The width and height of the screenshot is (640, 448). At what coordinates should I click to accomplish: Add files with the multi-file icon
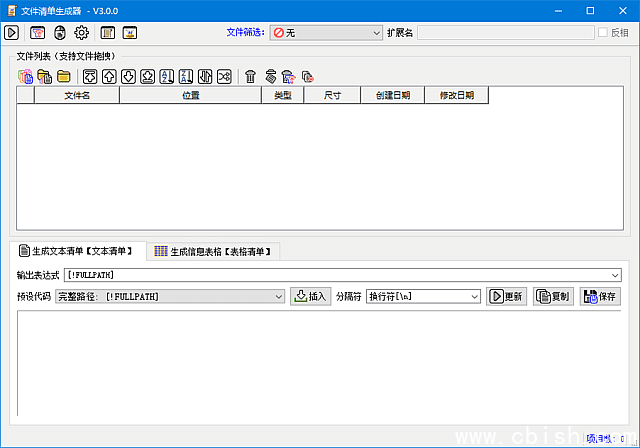tap(25, 76)
